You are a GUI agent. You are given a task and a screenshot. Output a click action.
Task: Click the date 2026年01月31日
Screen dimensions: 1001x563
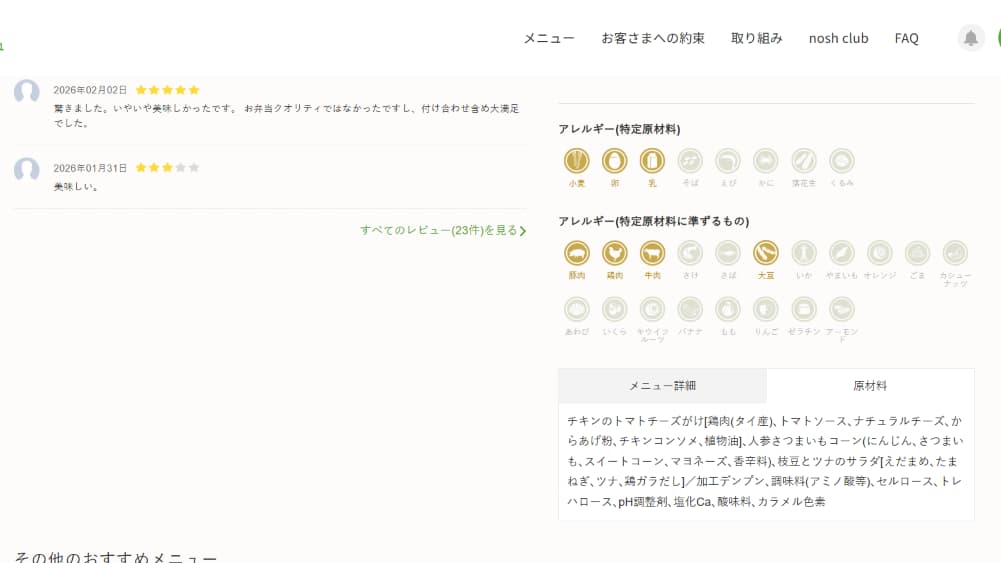90,168
